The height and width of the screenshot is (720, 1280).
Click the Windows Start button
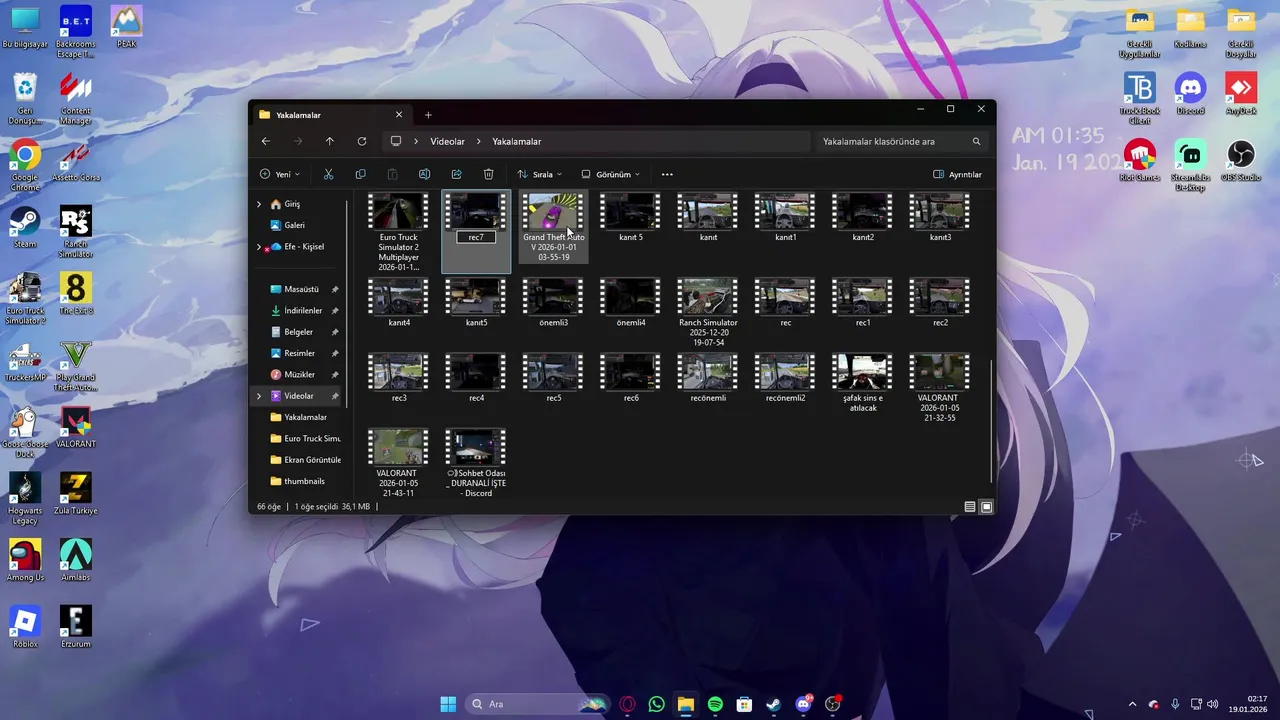coord(448,704)
